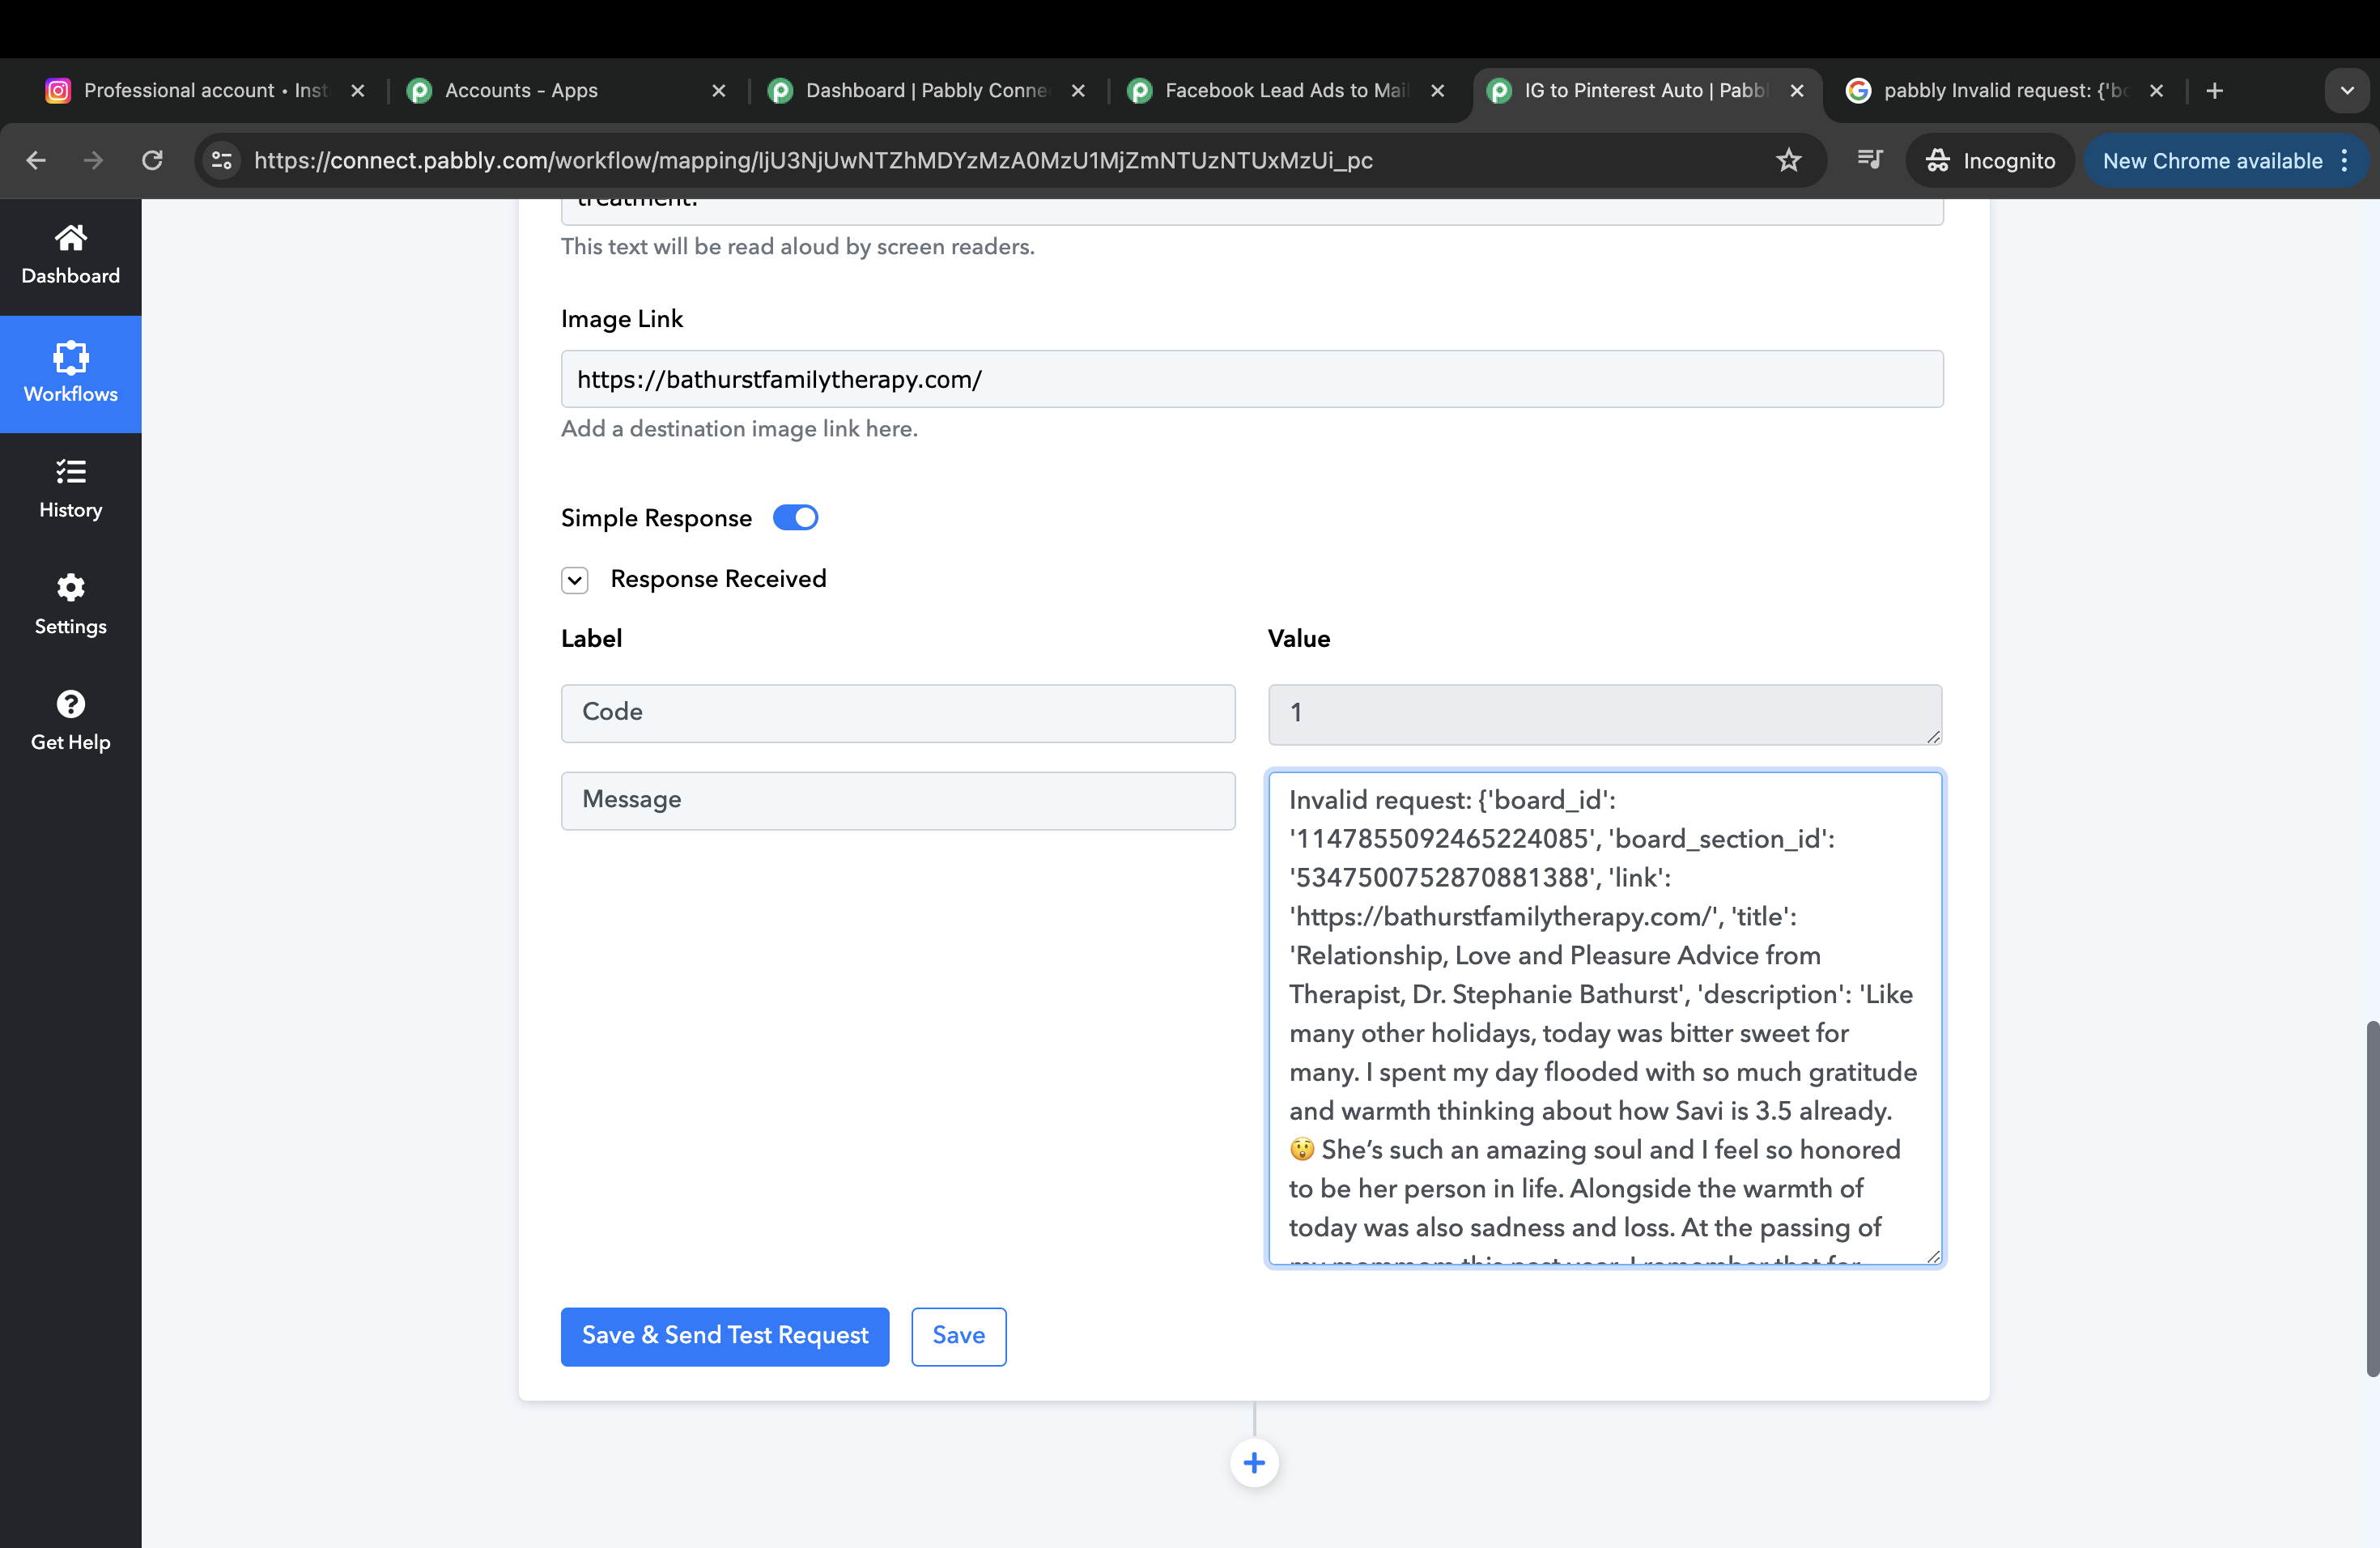Click the Save button
The image size is (2380, 1548).
958,1334
